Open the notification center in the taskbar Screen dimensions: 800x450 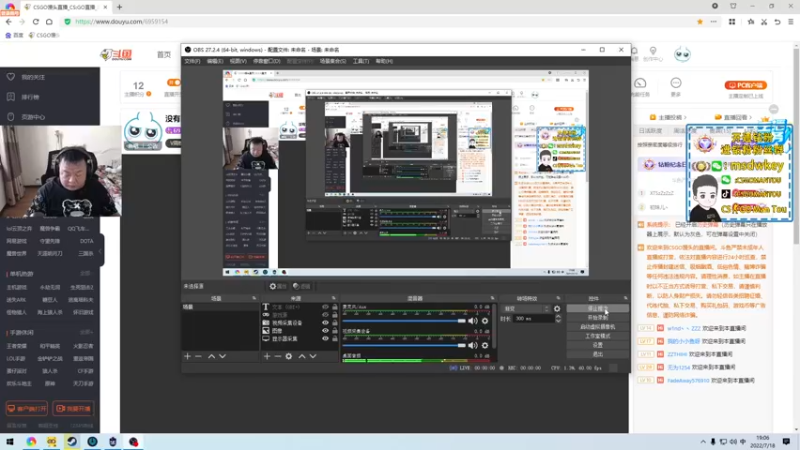click(x=786, y=441)
